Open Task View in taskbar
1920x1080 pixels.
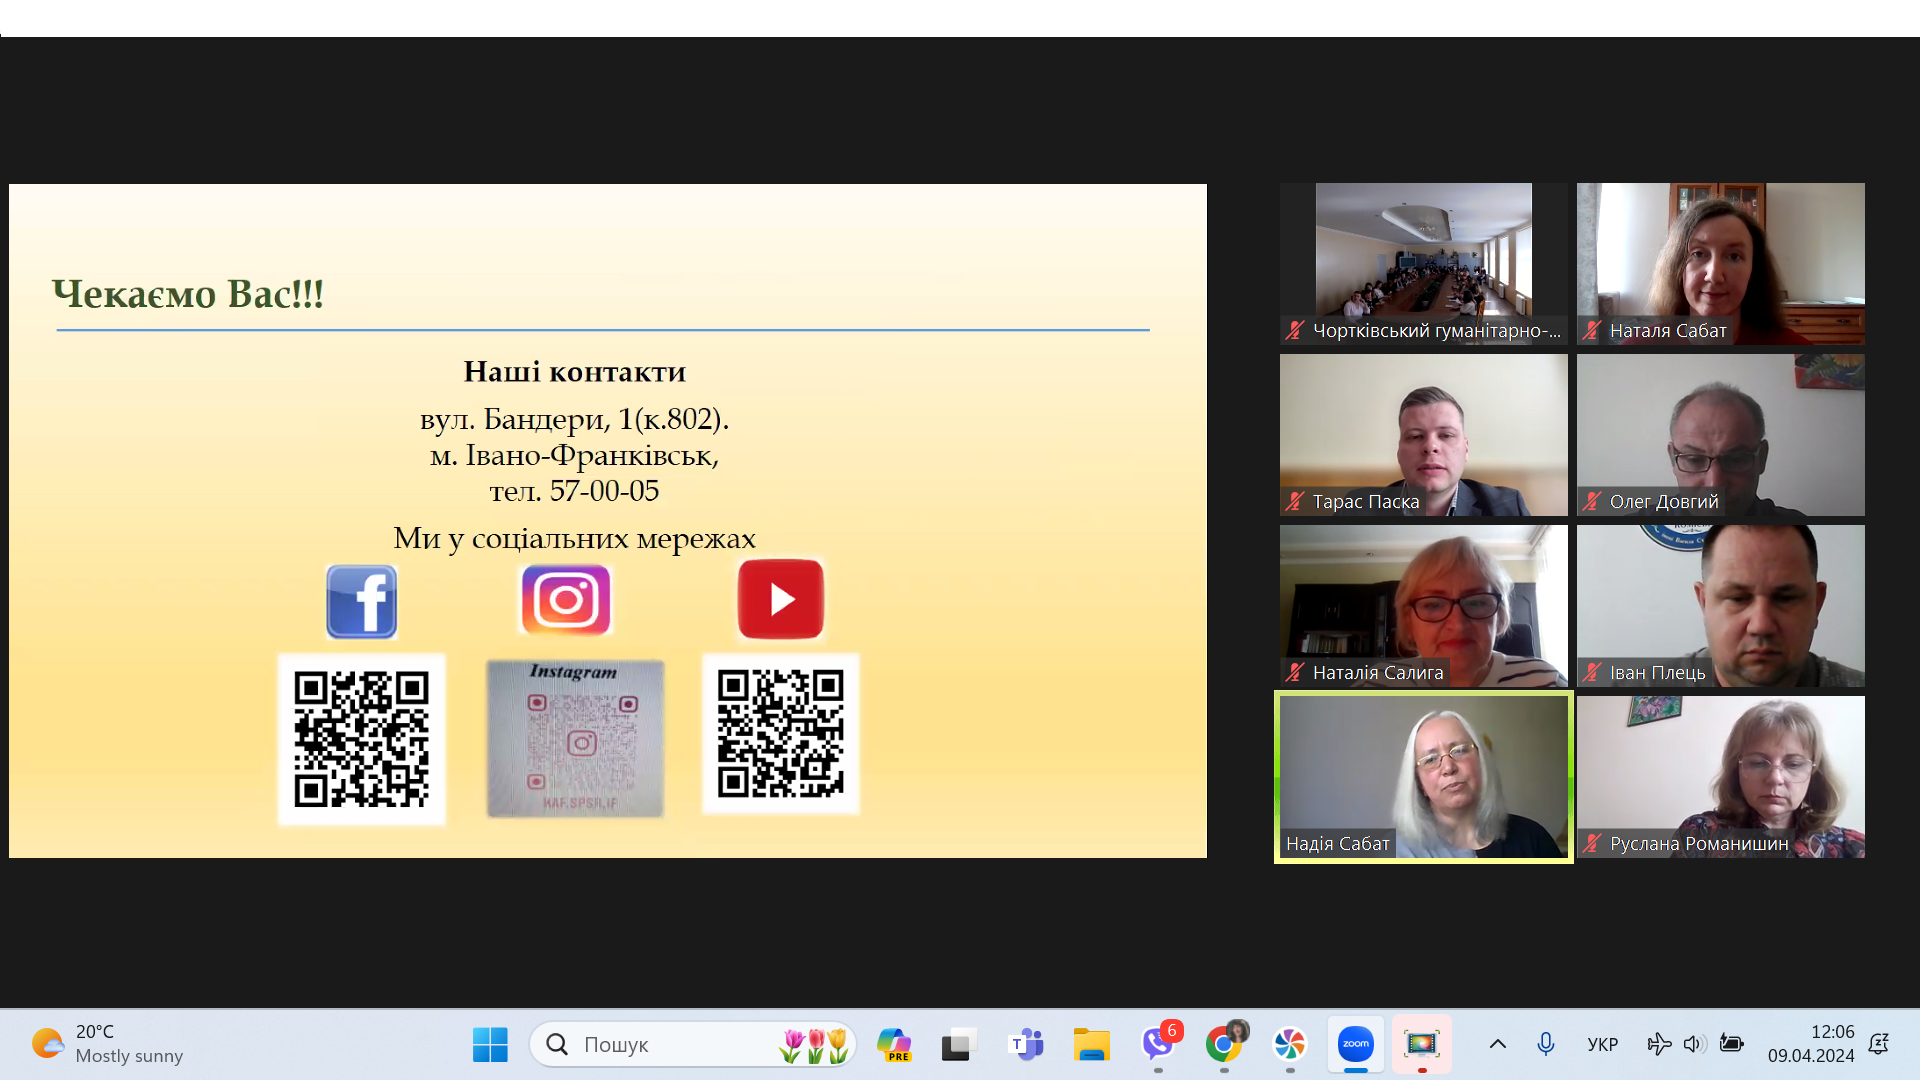pos(958,1044)
